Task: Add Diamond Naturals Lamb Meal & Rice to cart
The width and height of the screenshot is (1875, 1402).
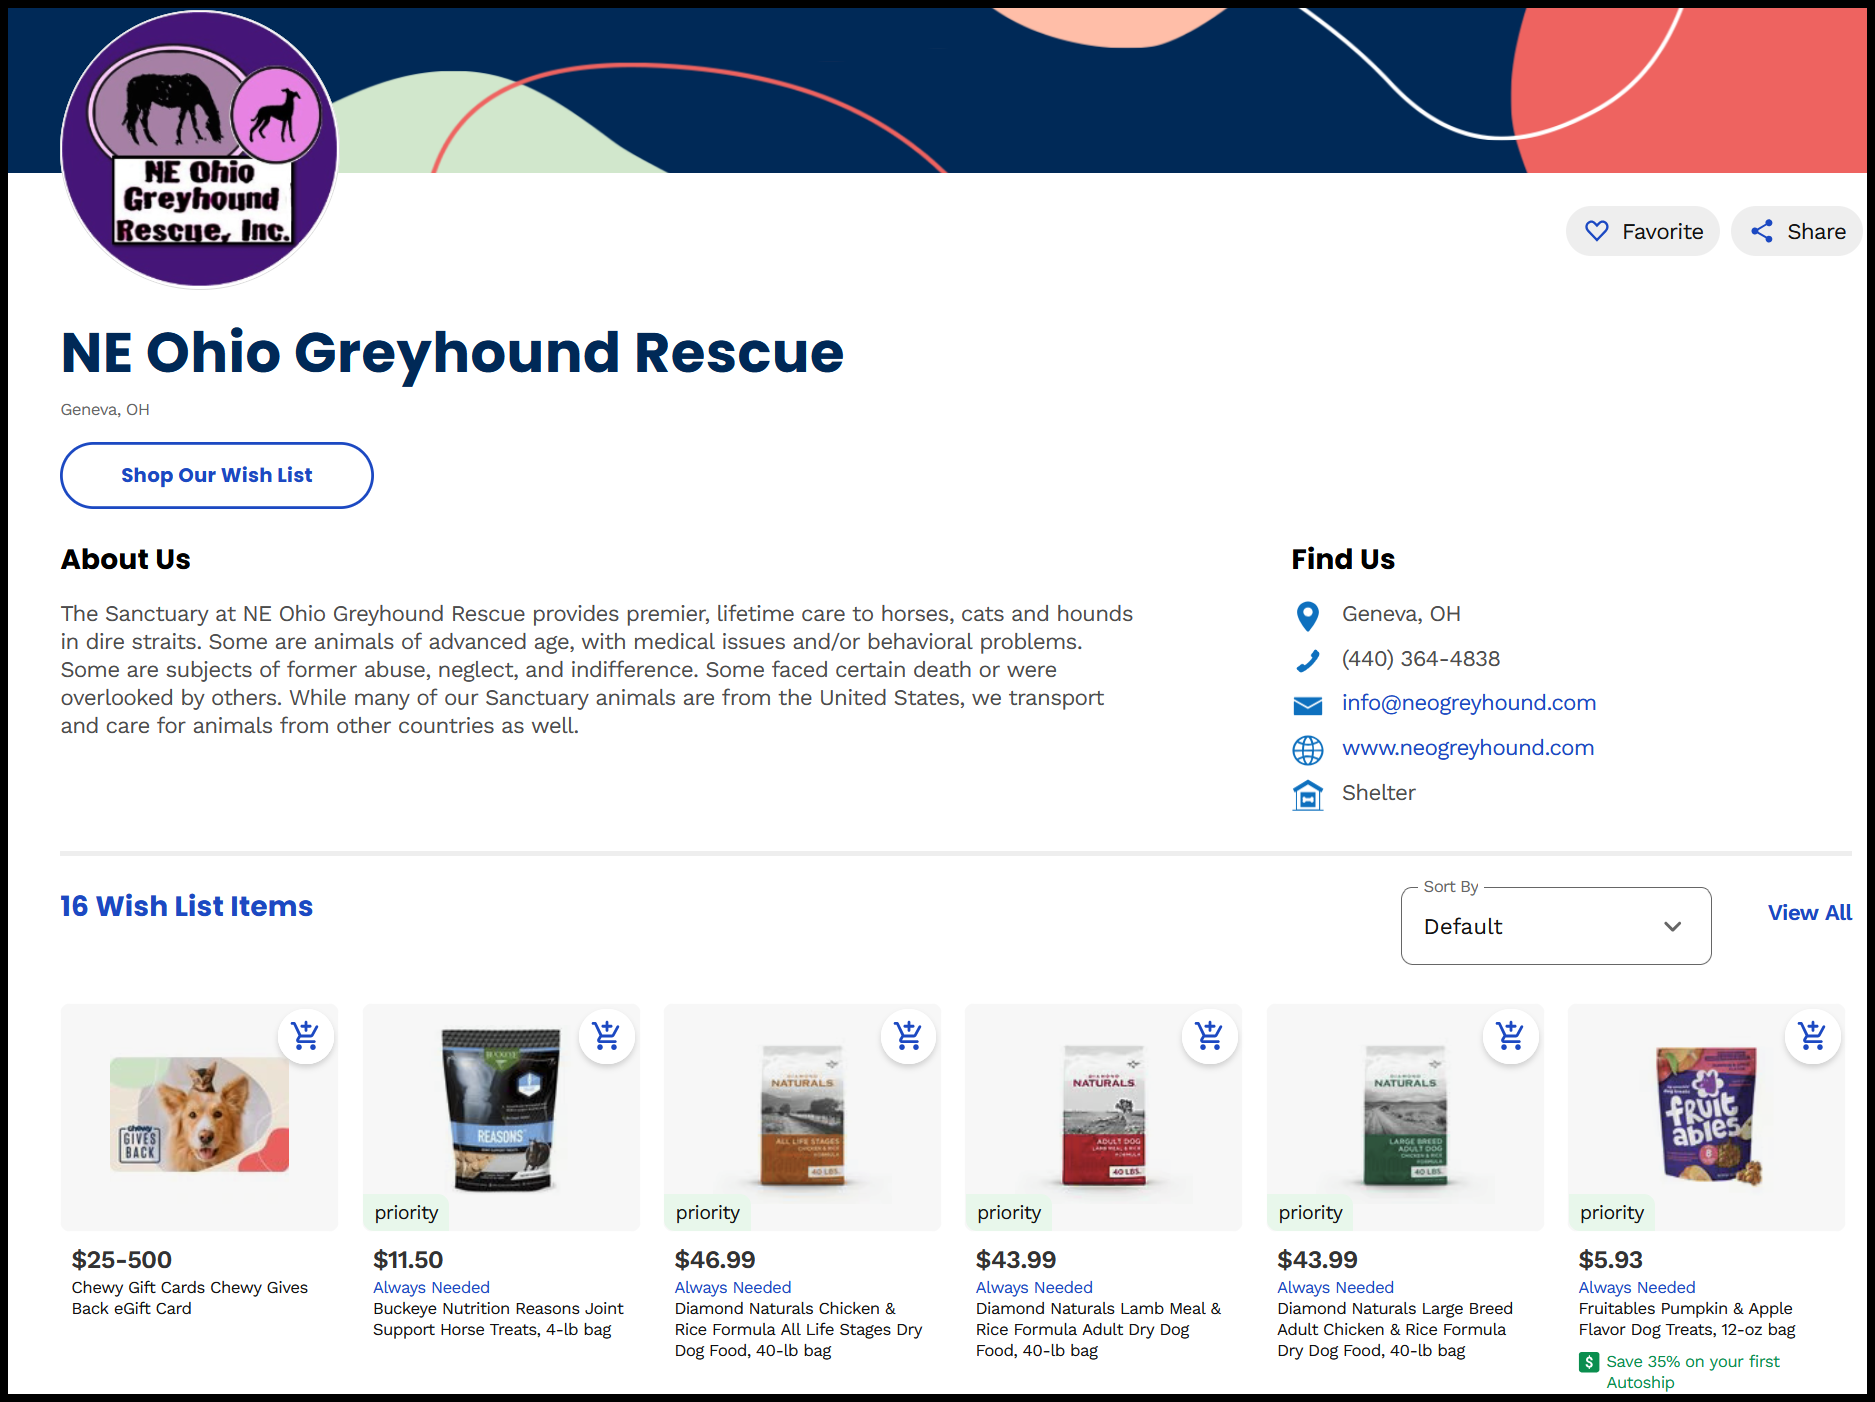Action: (x=1209, y=1035)
